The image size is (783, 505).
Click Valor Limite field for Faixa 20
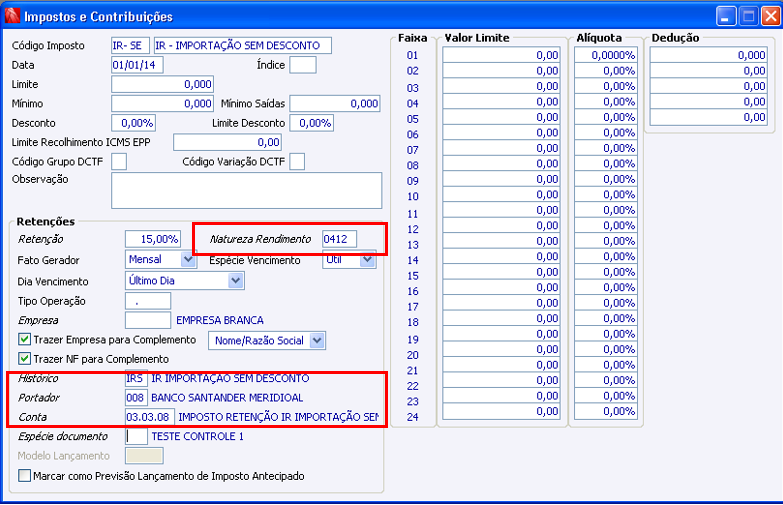click(x=501, y=350)
